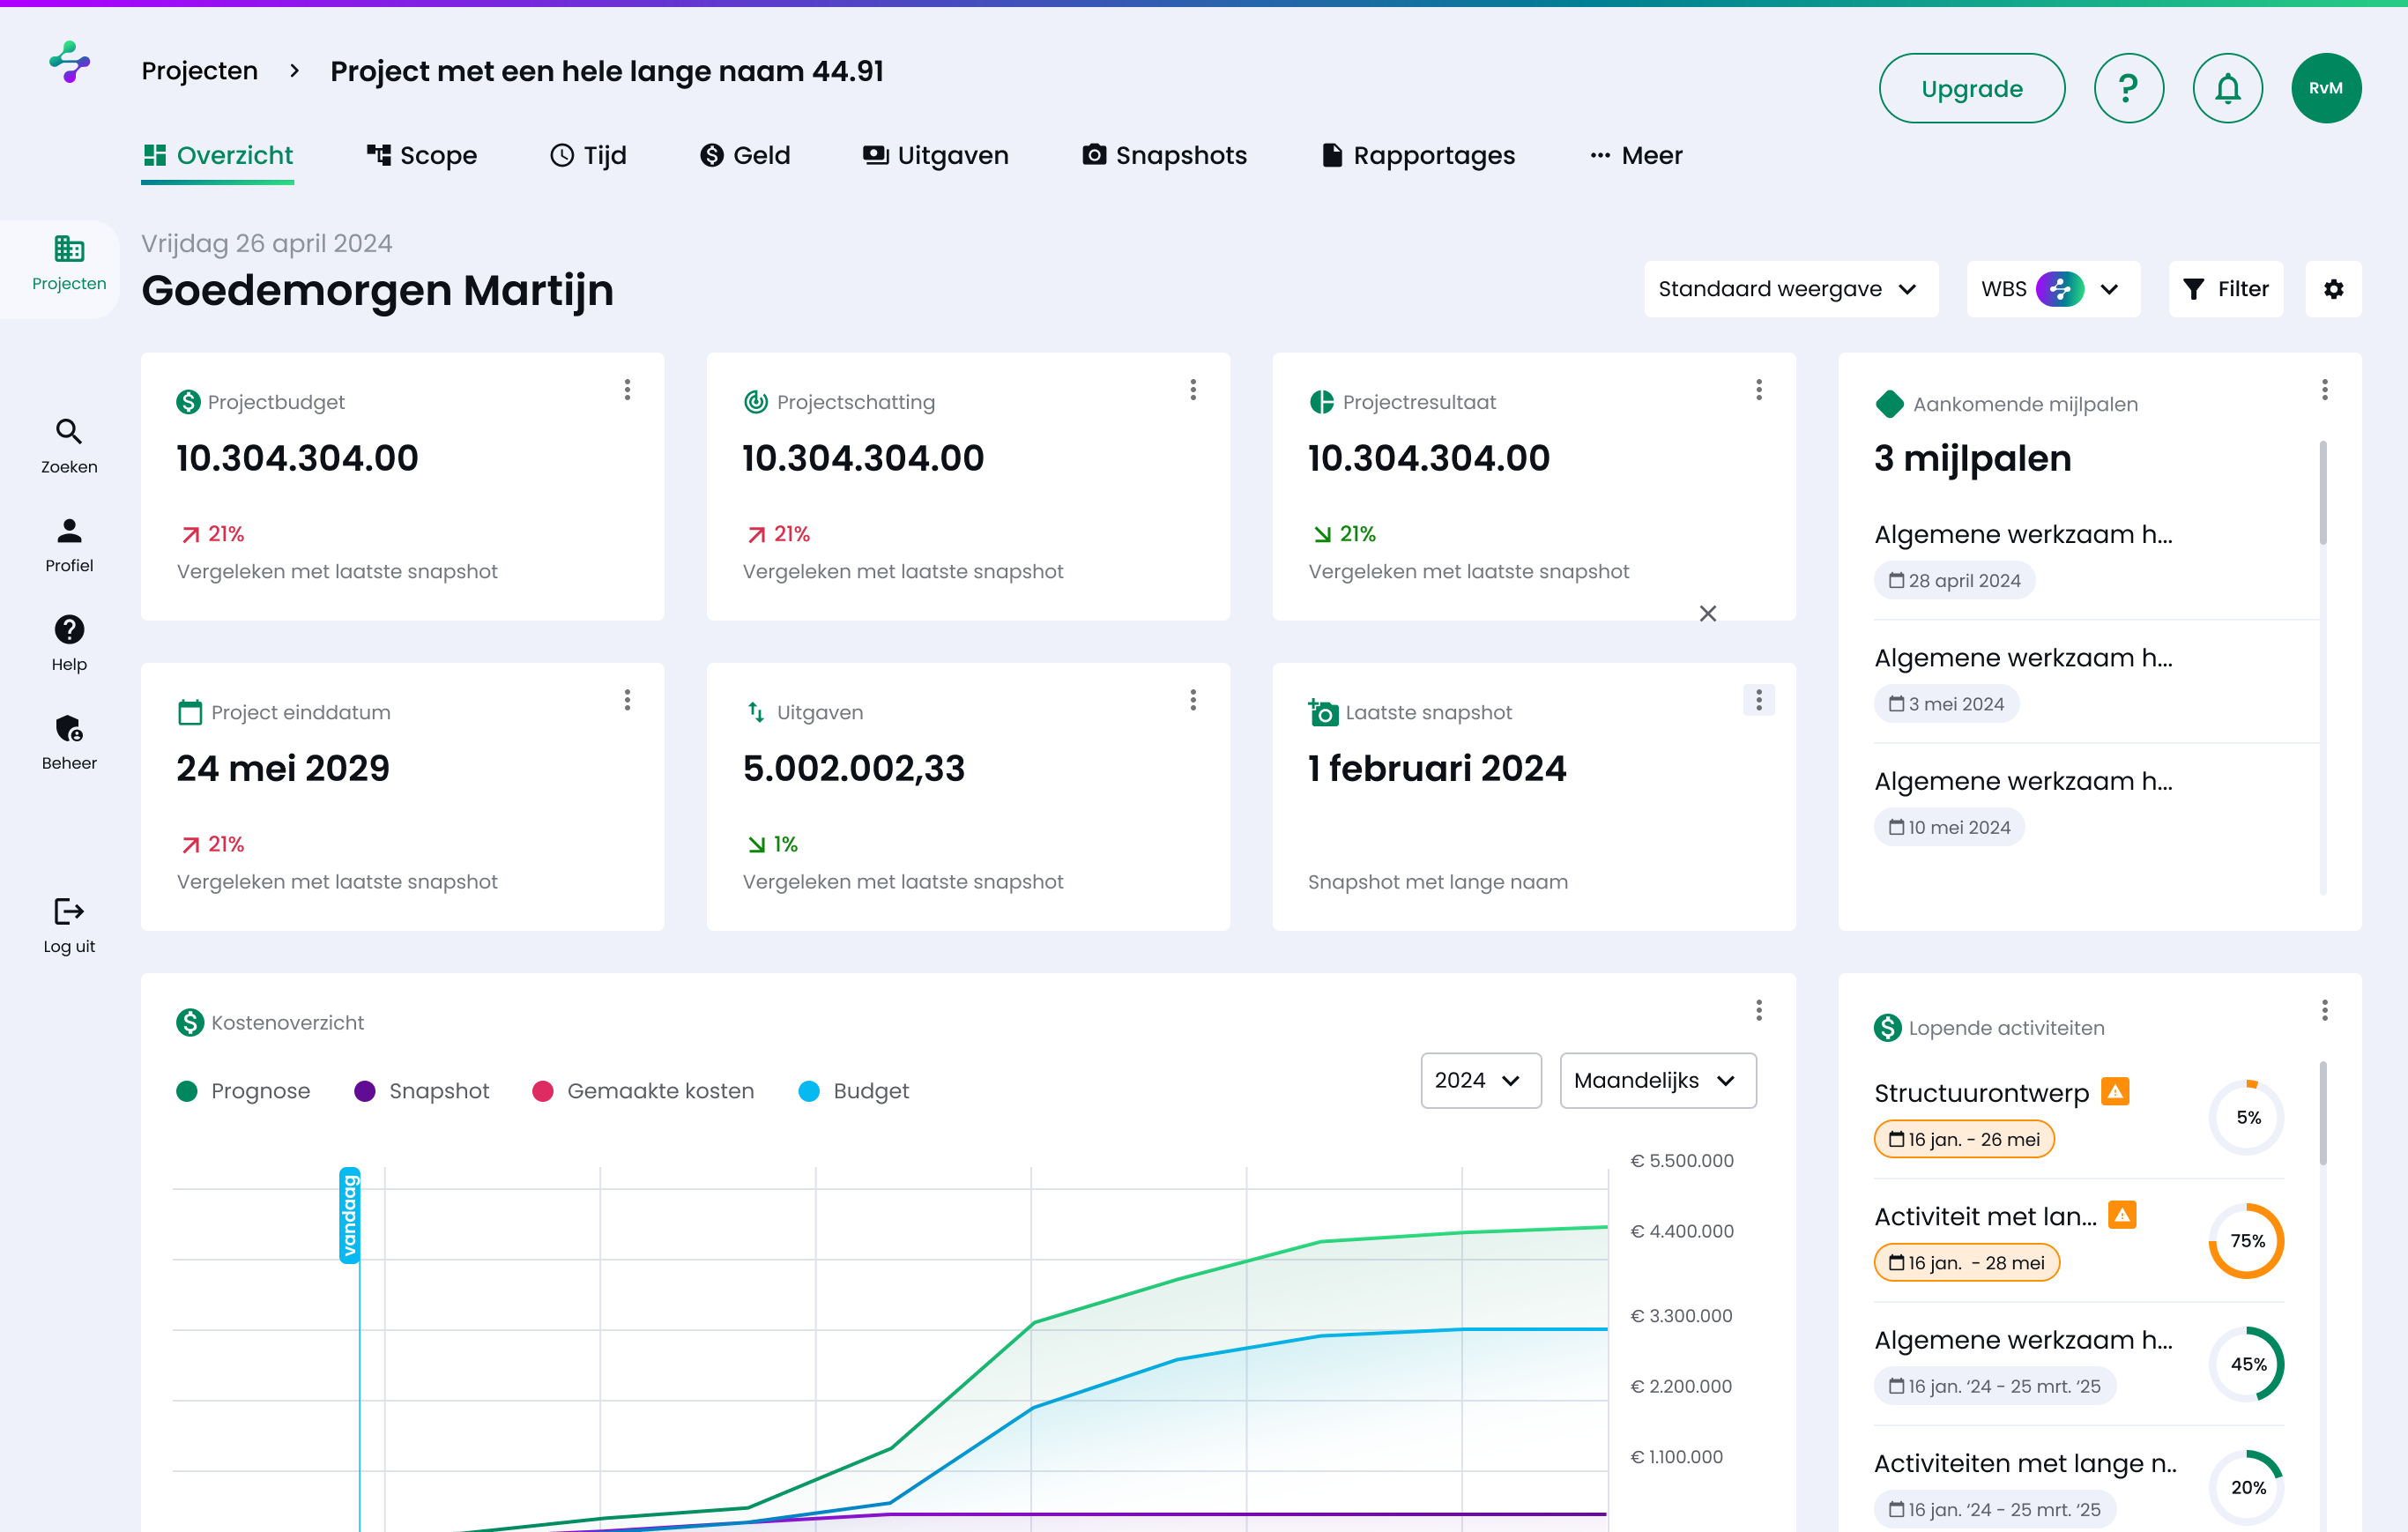The height and width of the screenshot is (1532, 2408).
Task: Toggle Gemaakte kosten legend item
Action: [x=643, y=1091]
